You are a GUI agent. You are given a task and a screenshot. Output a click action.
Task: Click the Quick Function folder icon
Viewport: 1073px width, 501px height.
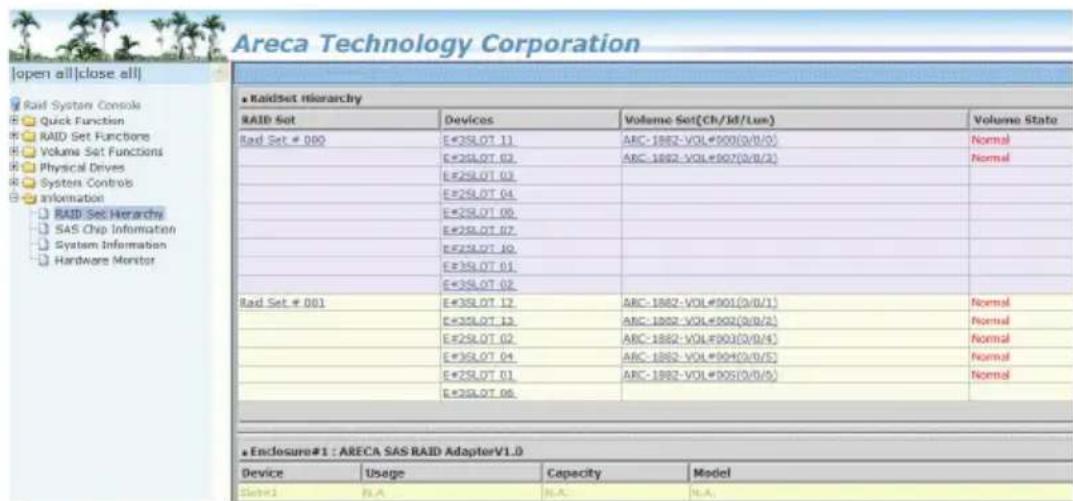pos(31,121)
